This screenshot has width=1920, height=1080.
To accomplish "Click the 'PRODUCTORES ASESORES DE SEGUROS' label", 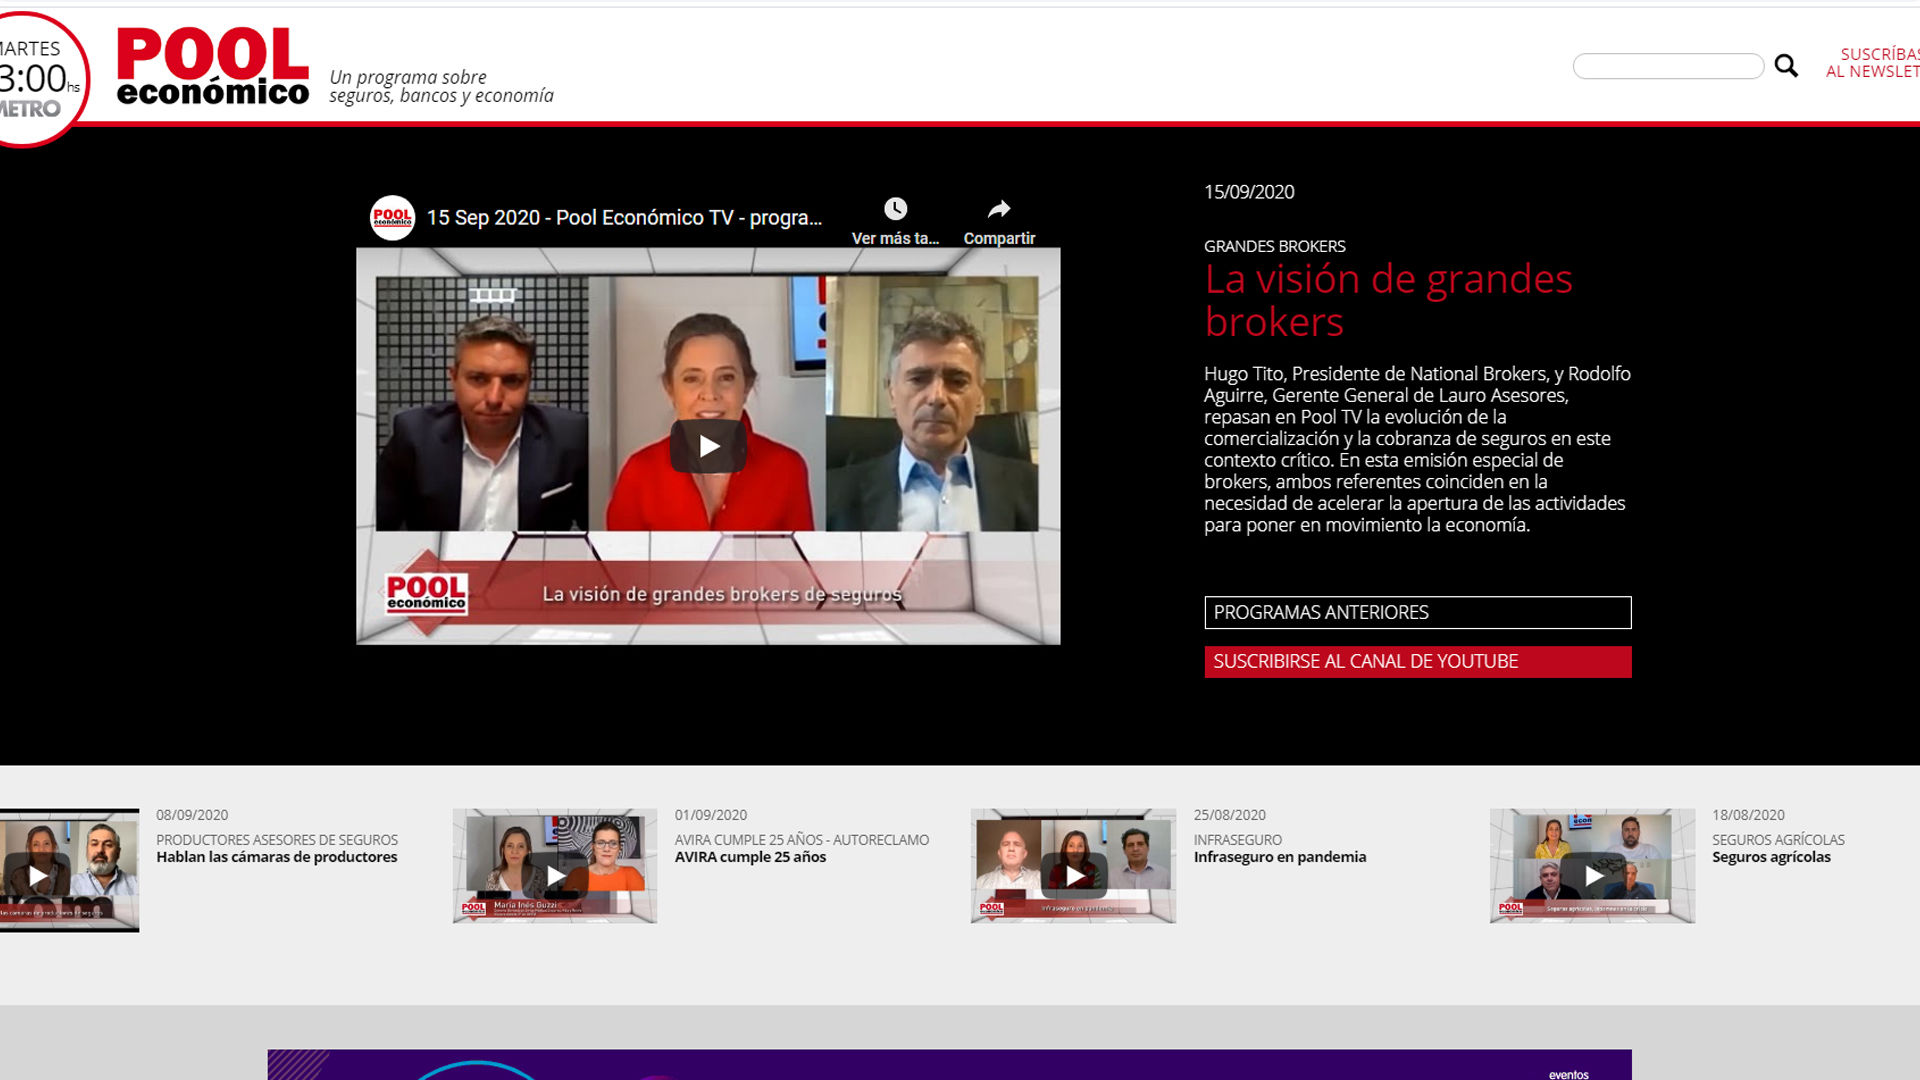I will (x=277, y=840).
